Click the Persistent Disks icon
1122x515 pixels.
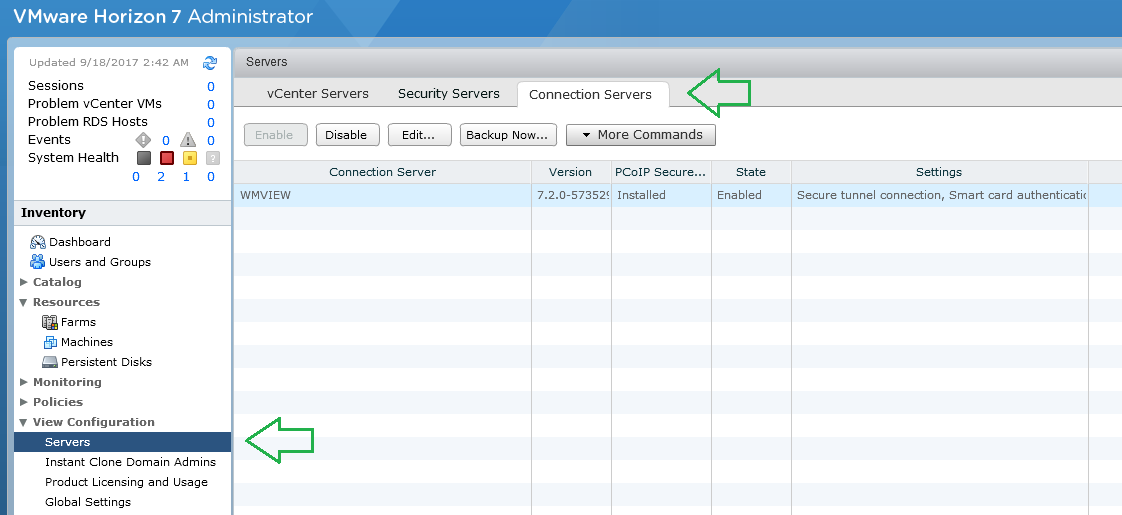point(50,362)
